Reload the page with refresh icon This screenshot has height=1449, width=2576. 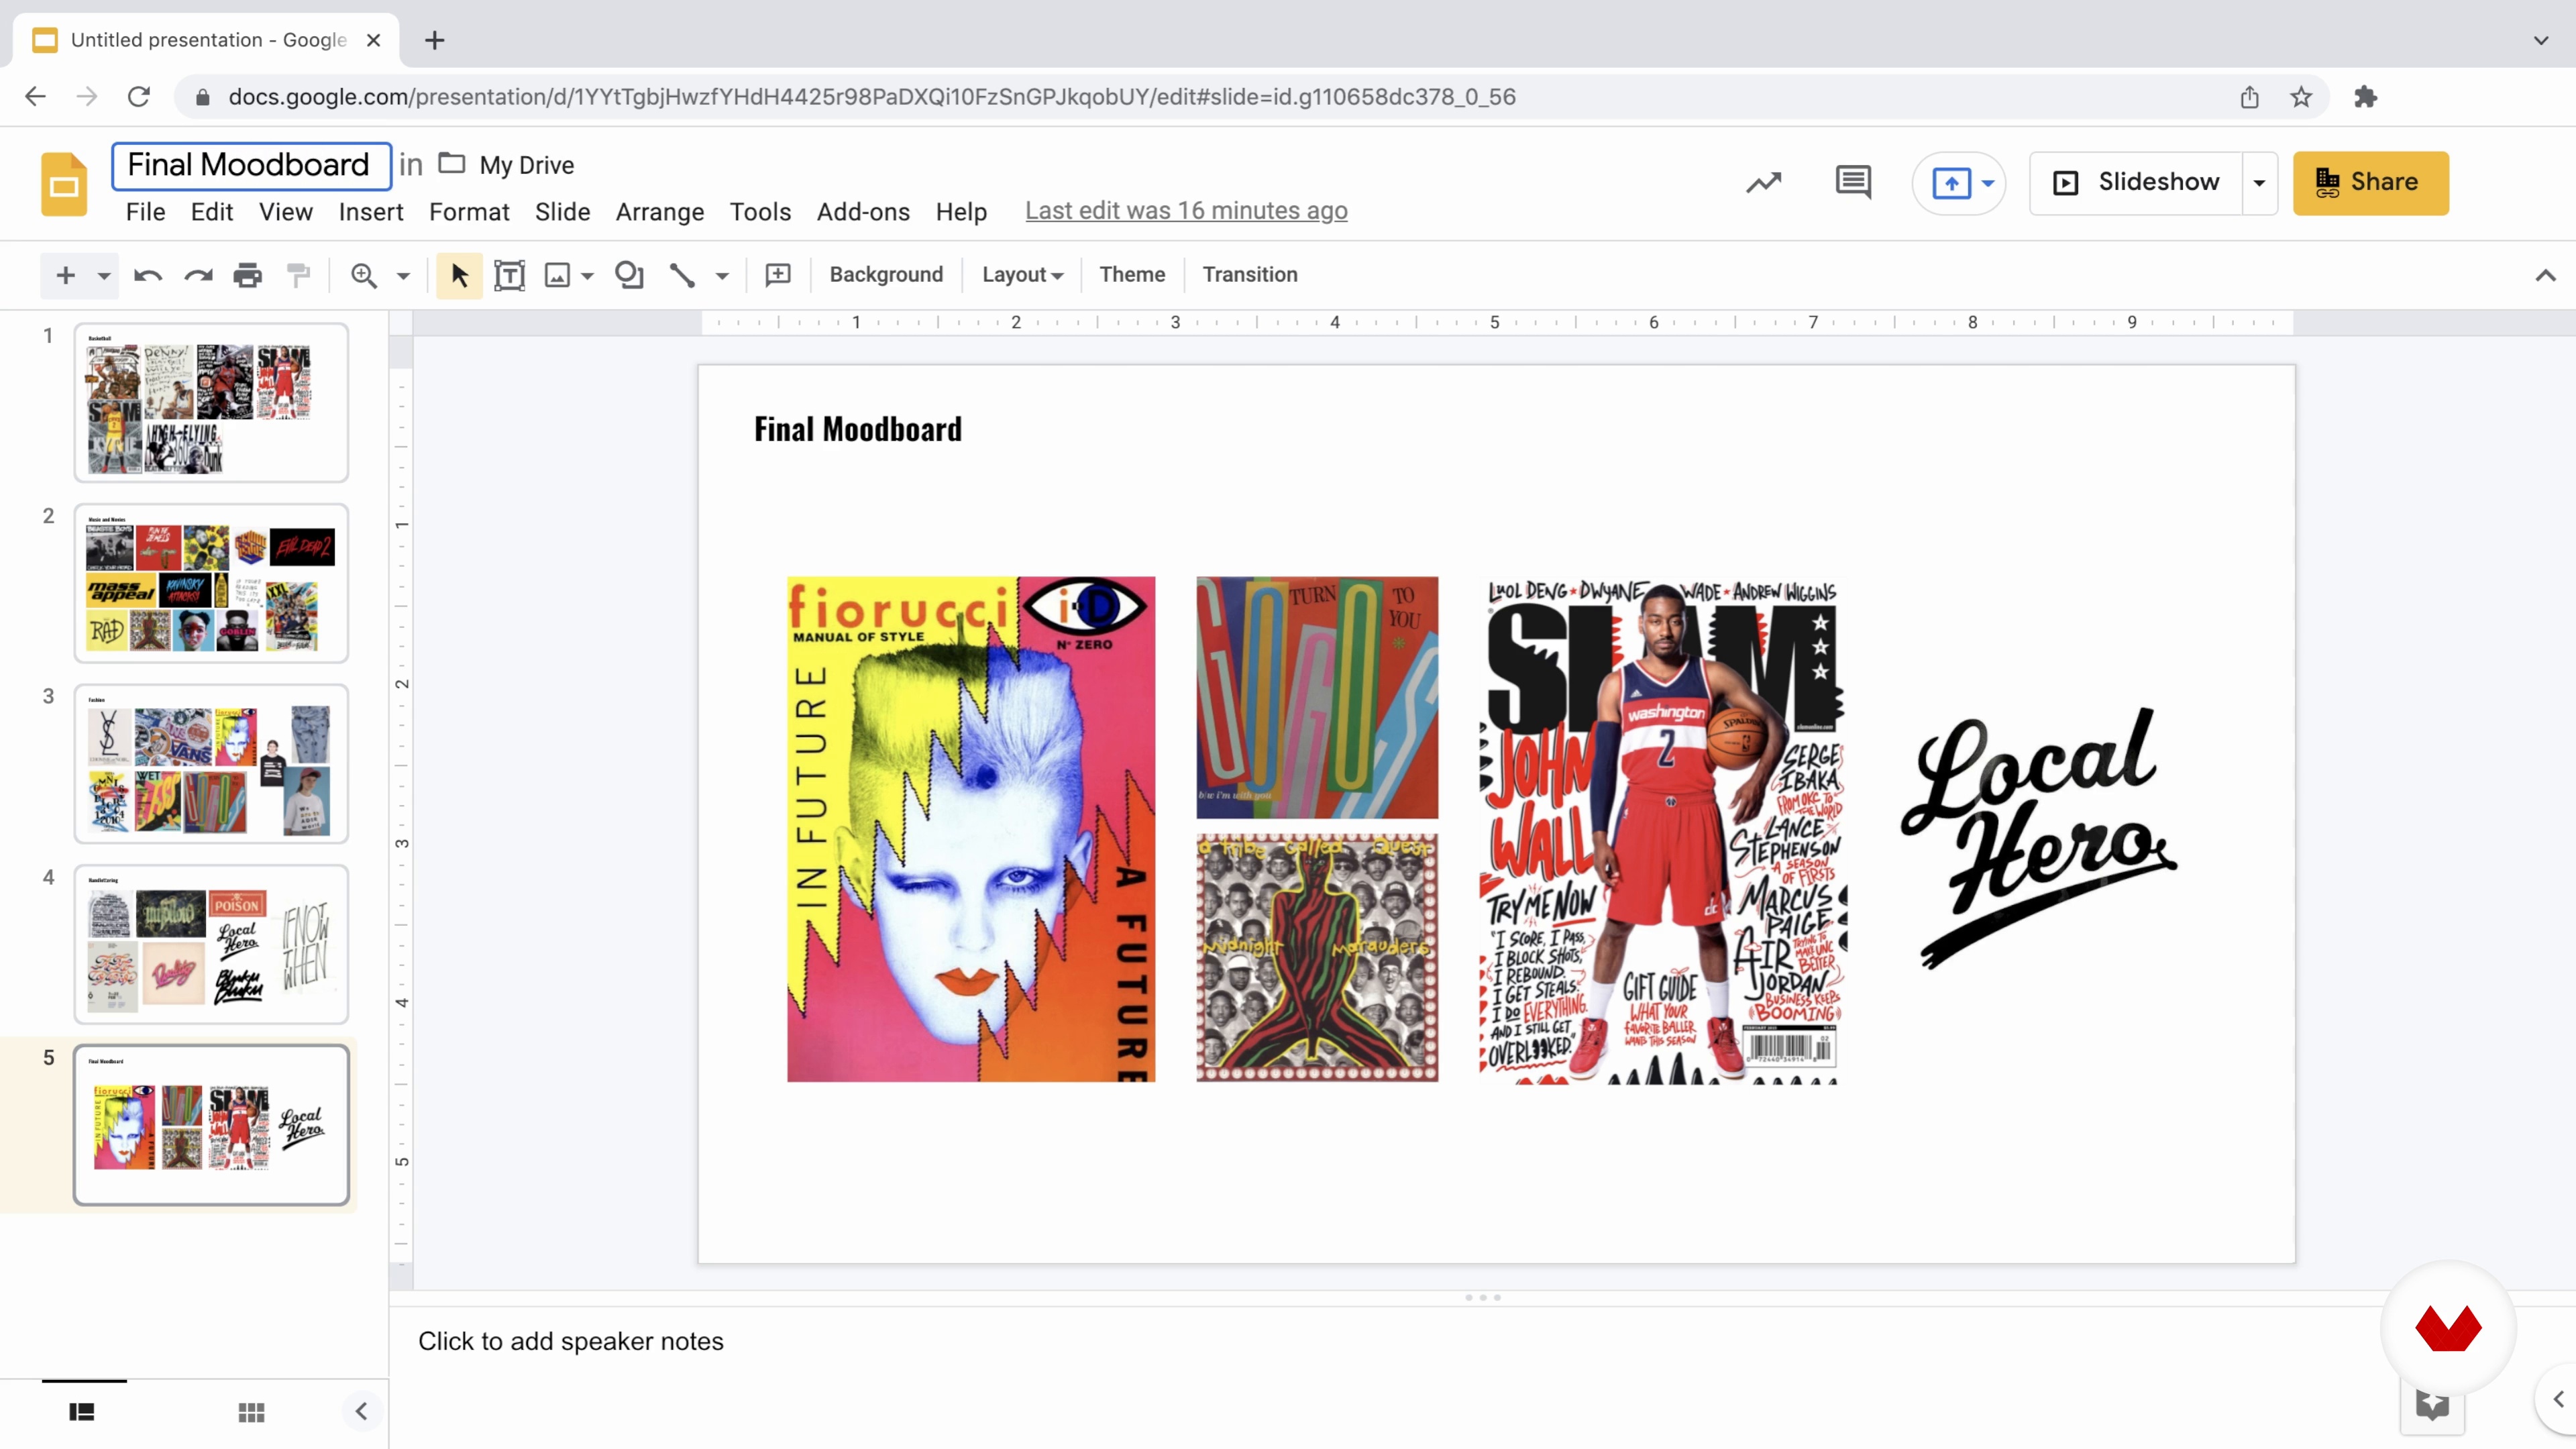[x=139, y=97]
